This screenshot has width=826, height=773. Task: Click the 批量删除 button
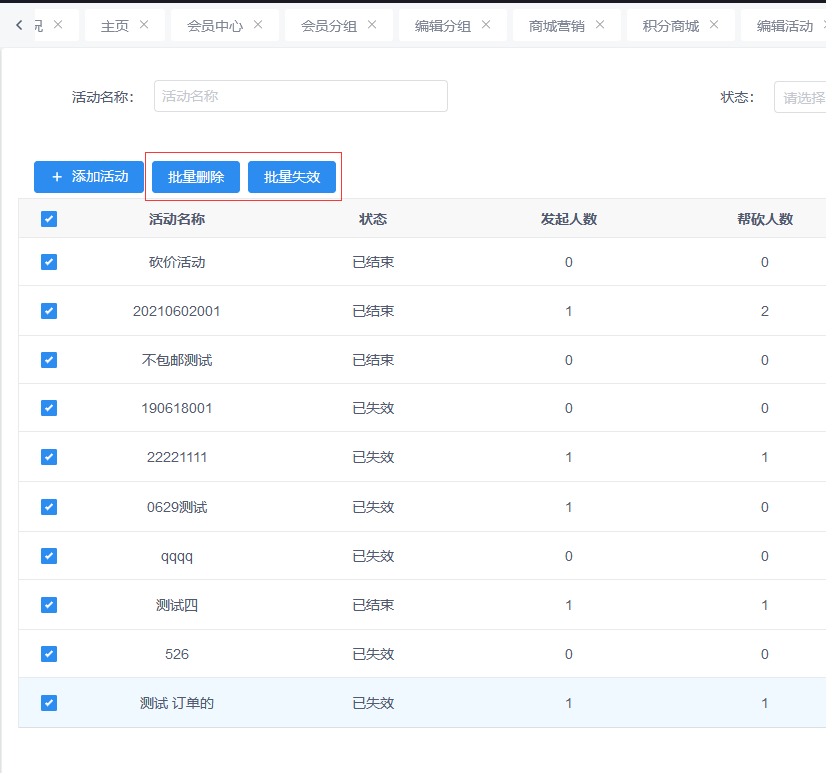coord(196,177)
